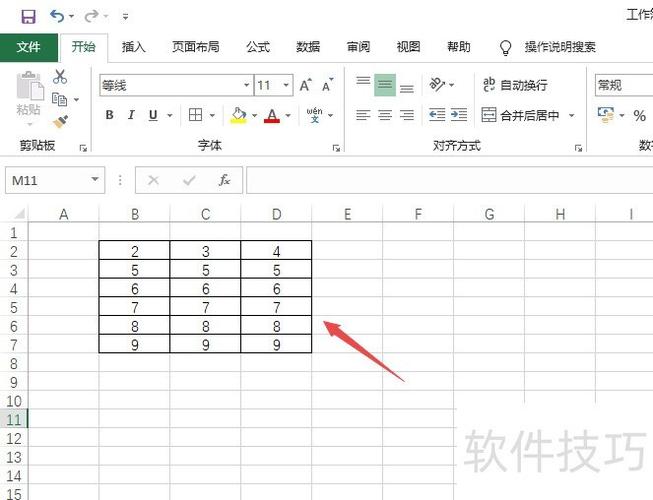Expand the Borders options arrow
653x500 pixels.
pos(212,115)
